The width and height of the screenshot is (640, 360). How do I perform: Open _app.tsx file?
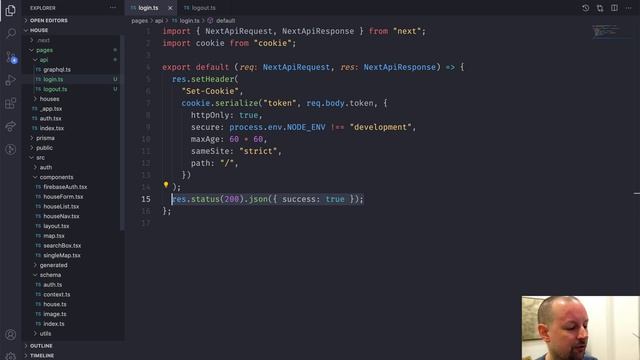[51, 109]
